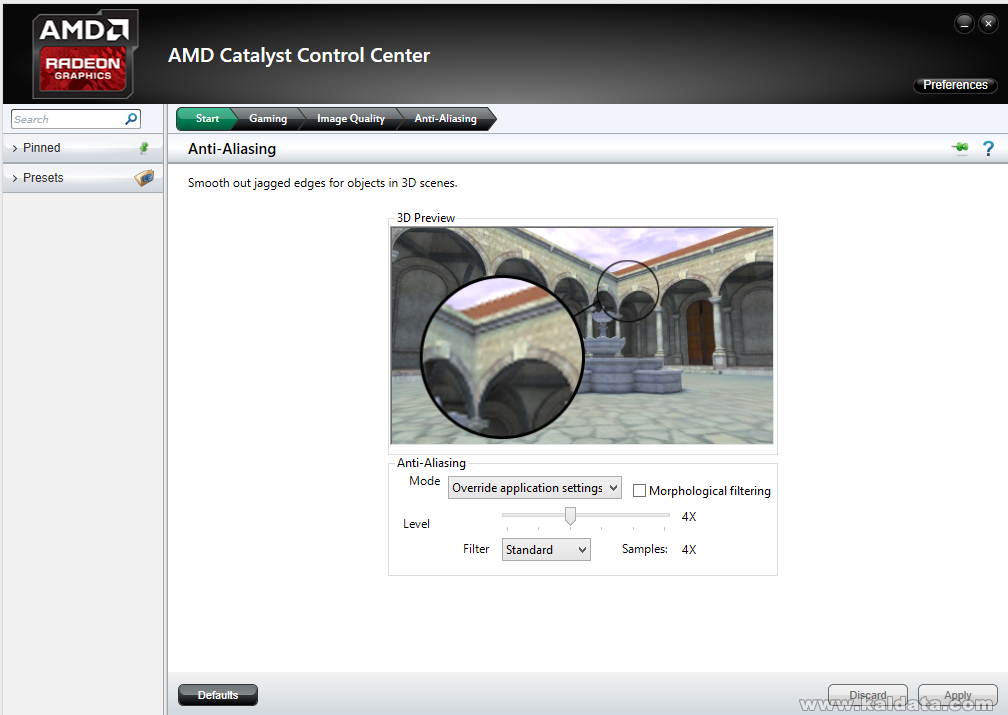
Task: Open the Mode dropdown
Action: [534, 488]
